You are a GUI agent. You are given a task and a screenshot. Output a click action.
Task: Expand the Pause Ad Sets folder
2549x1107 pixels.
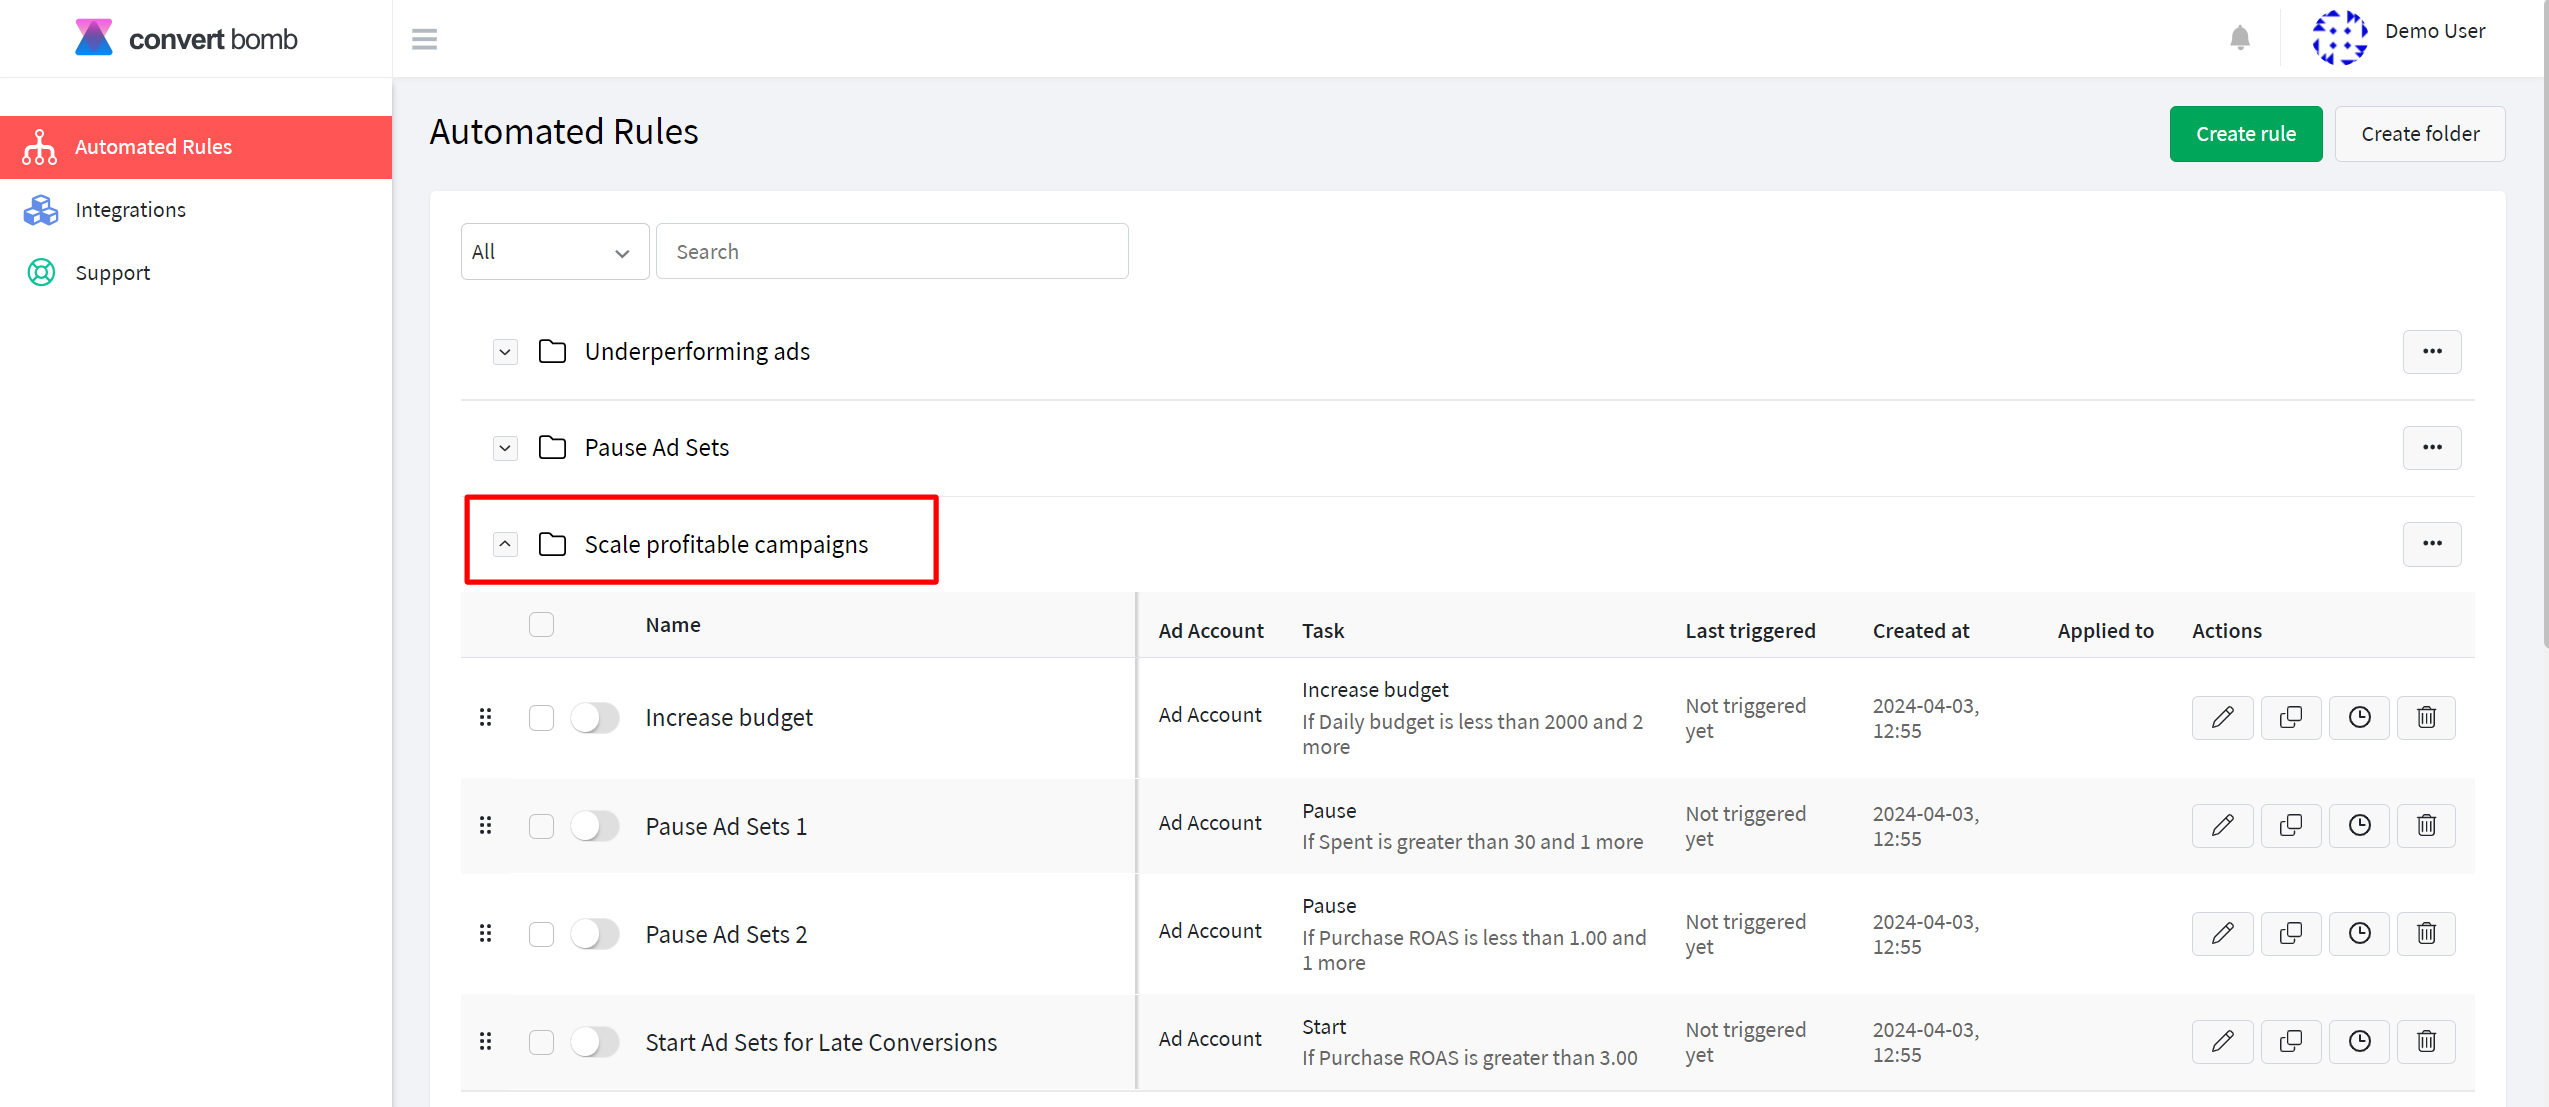(x=502, y=447)
